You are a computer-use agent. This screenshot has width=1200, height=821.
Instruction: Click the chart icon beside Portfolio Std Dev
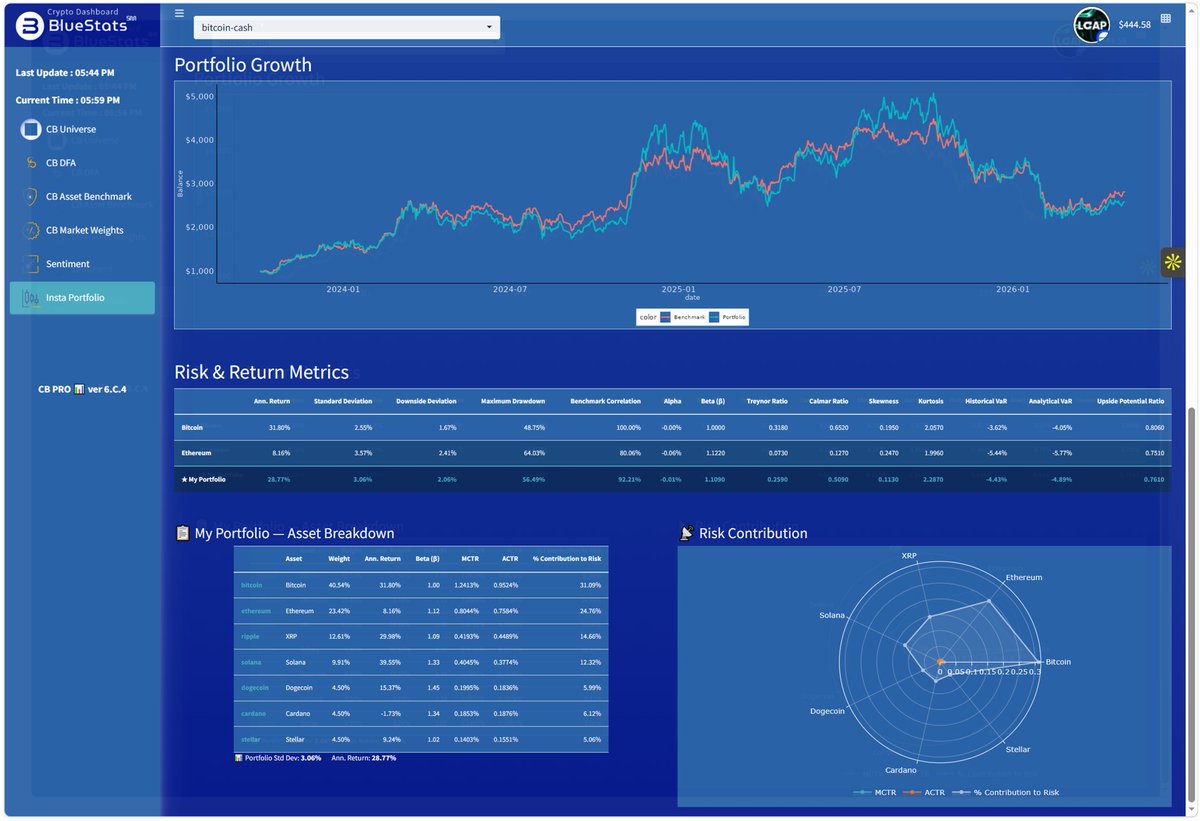click(238, 758)
